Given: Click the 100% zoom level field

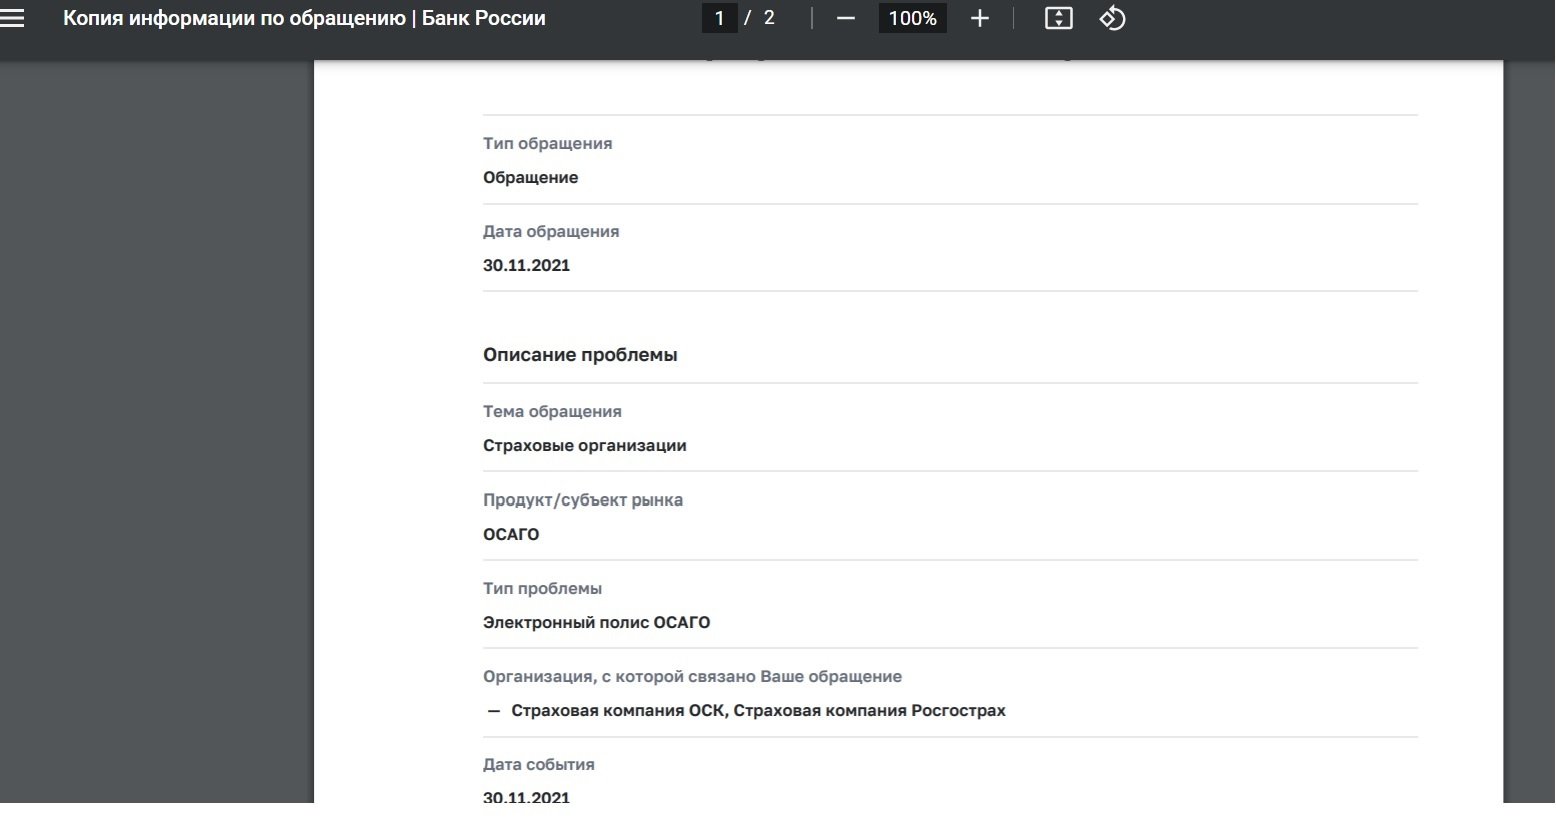Looking at the screenshot, I should pyautogui.click(x=912, y=18).
